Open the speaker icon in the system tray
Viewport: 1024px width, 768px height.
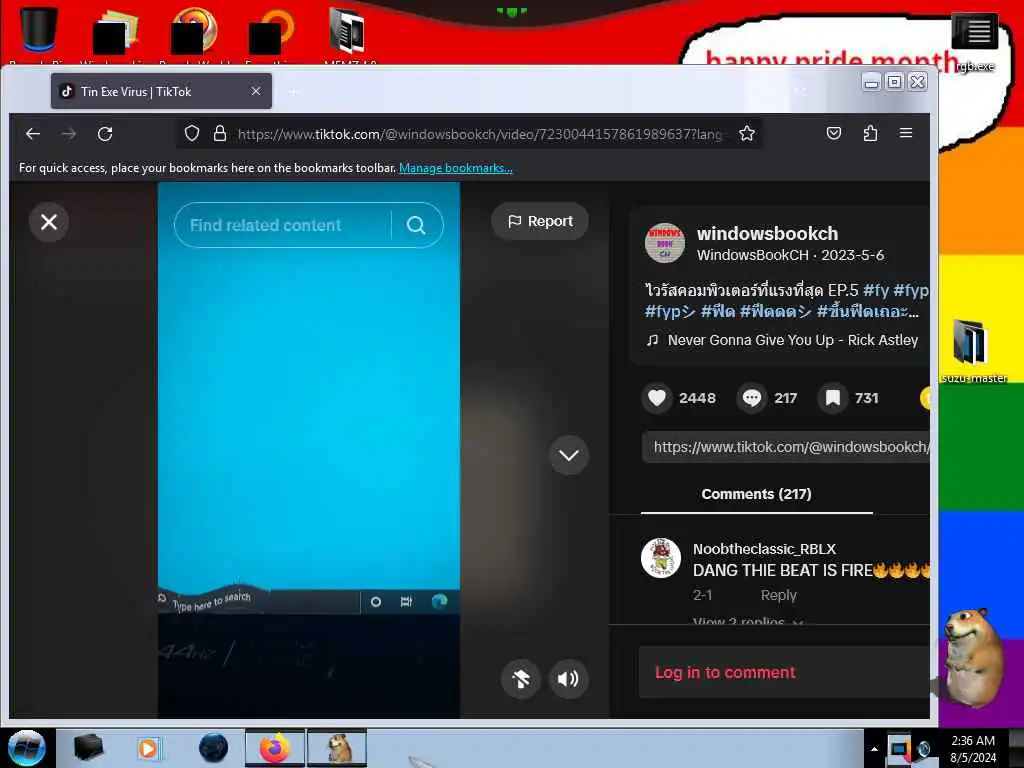[x=925, y=749]
